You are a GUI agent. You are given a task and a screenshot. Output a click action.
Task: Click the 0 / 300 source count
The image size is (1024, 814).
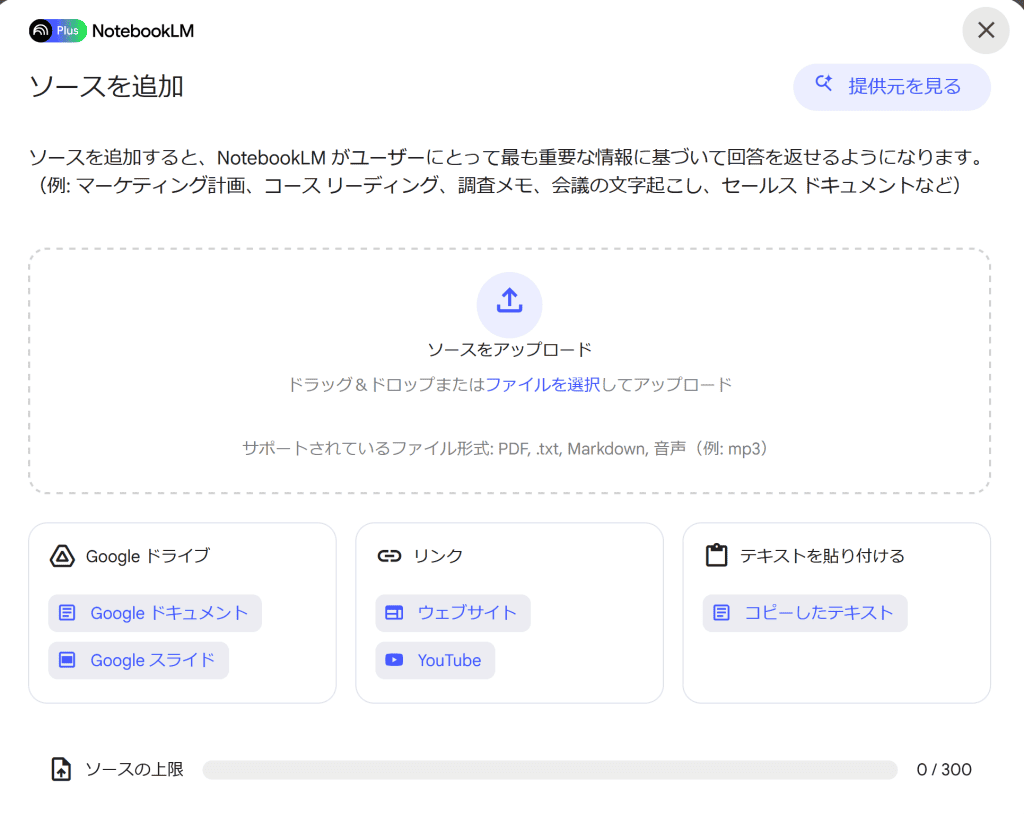(944, 770)
